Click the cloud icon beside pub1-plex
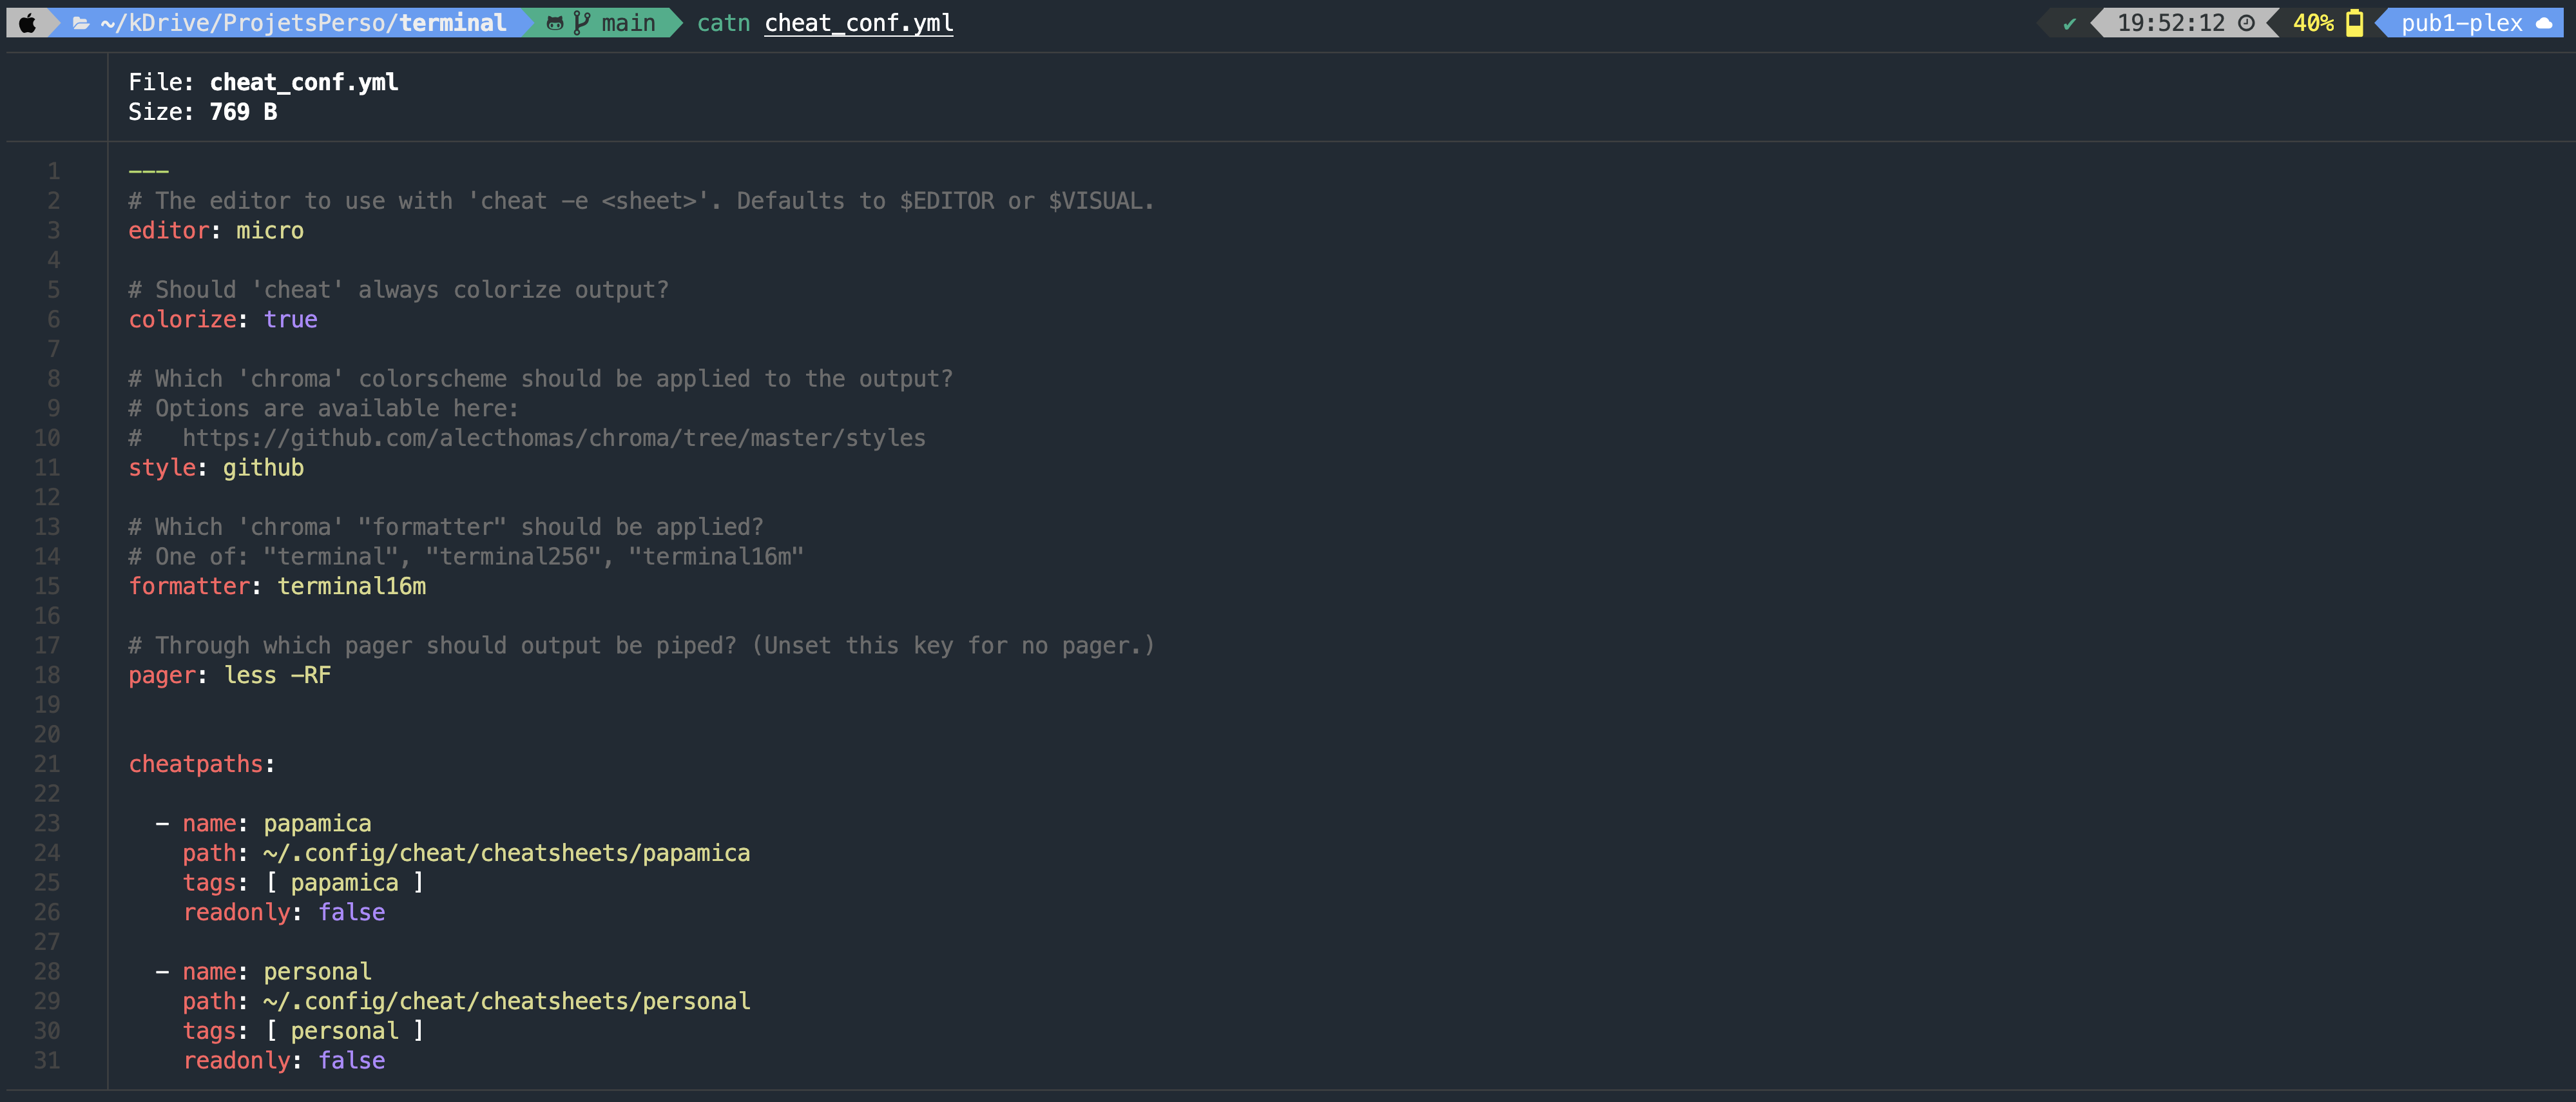 [2545, 23]
